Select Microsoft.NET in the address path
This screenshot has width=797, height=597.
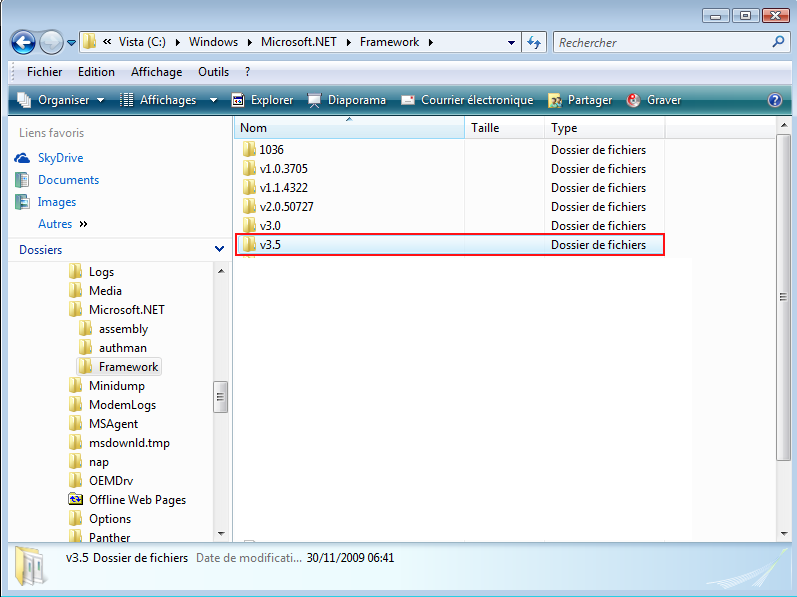(298, 42)
